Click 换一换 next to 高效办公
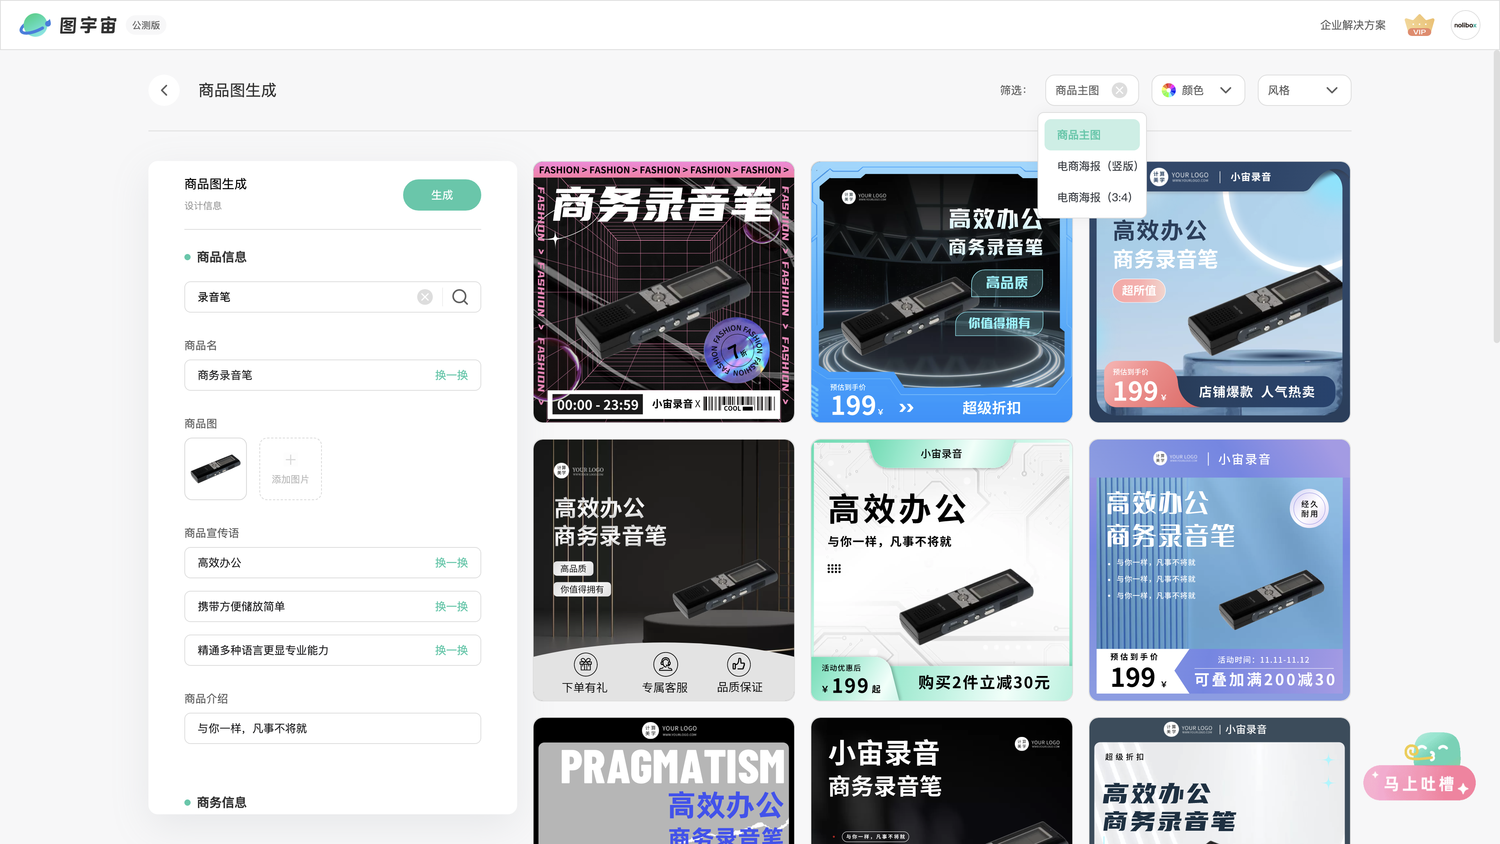Screen dimensions: 1500x844 [x=451, y=563]
